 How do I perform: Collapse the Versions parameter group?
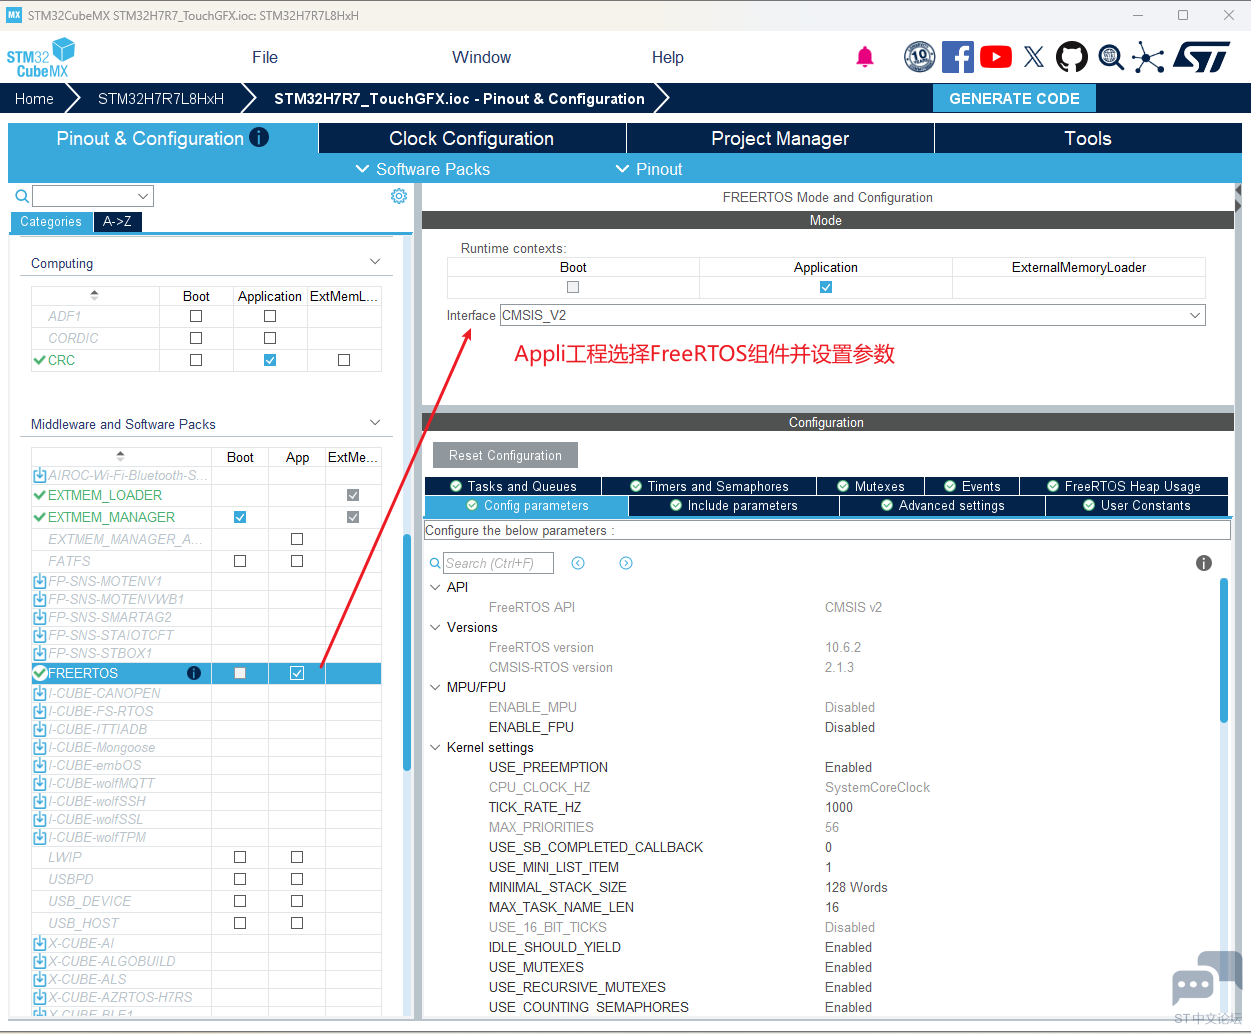[x=435, y=627]
